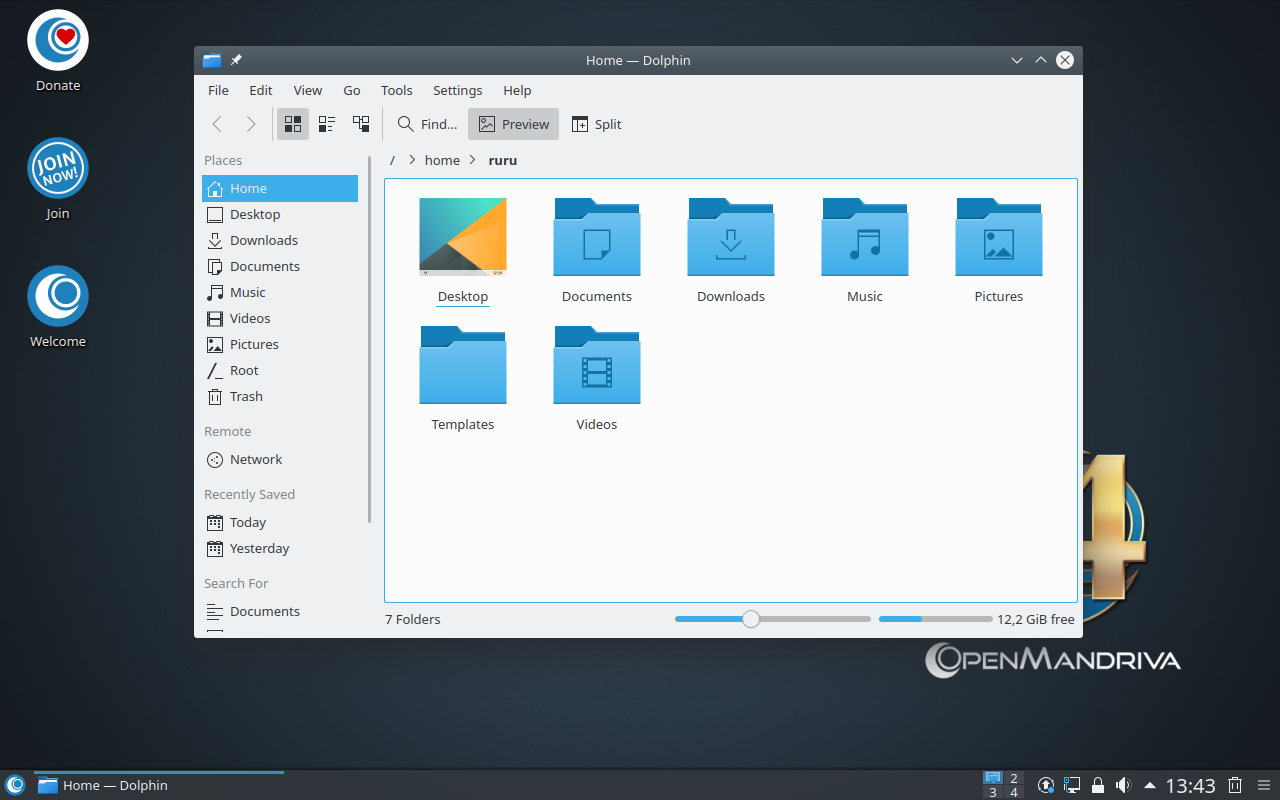Click the icon zoom slider handle
The height and width of the screenshot is (800, 1280).
point(751,619)
